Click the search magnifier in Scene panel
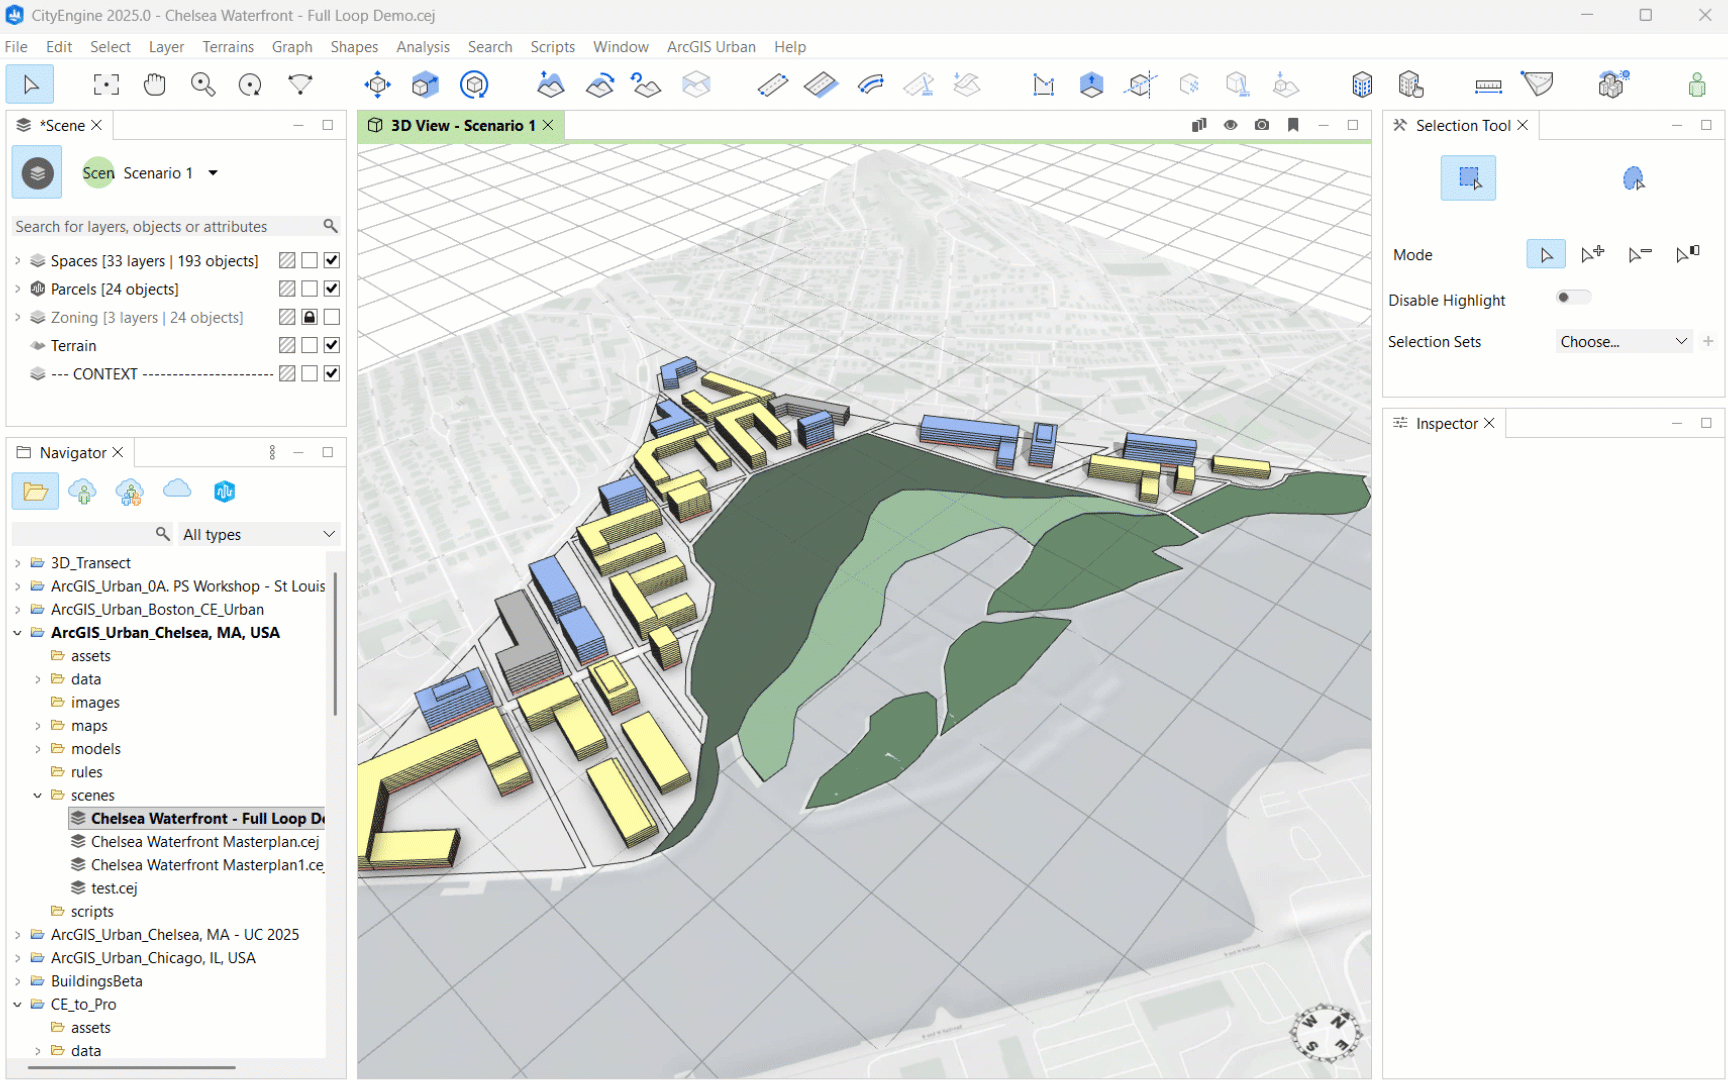The image size is (1728, 1080). click(330, 226)
